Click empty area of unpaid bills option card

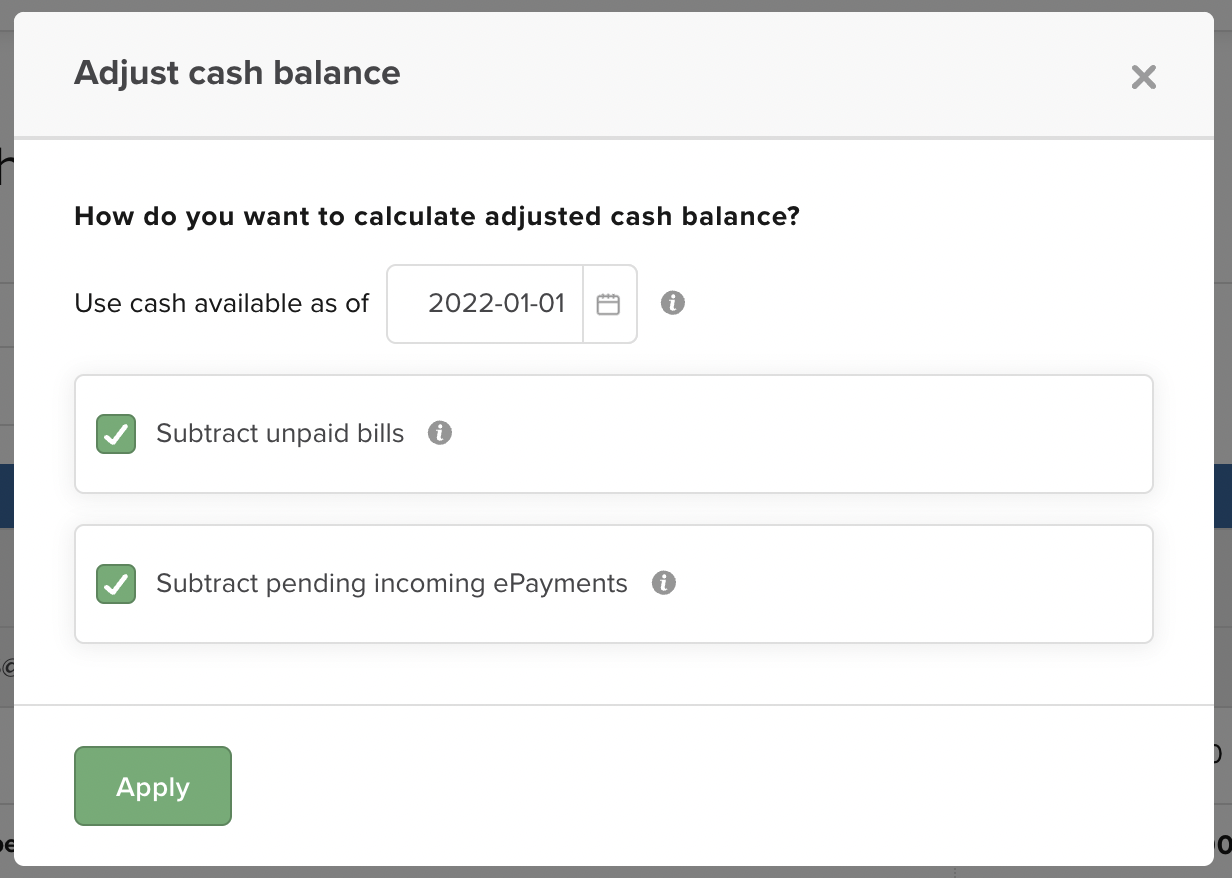click(x=800, y=434)
